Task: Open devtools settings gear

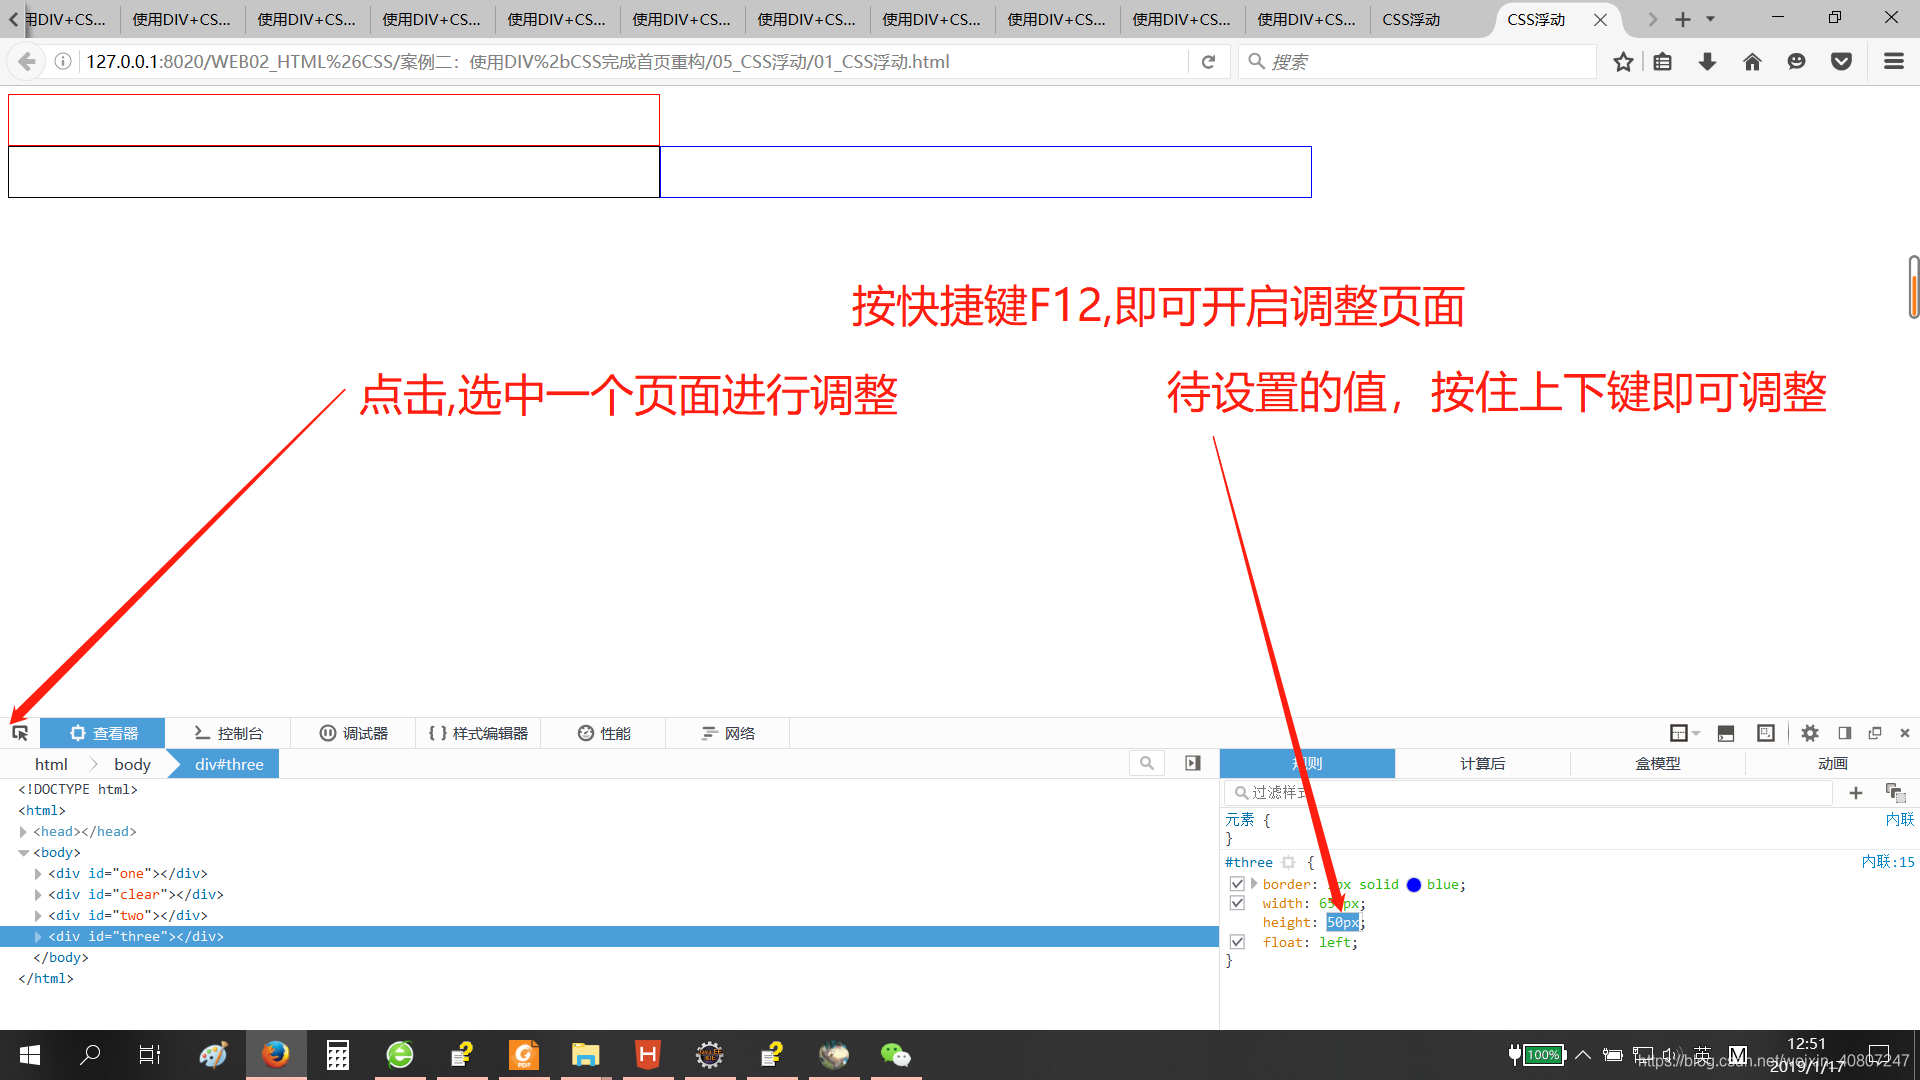Action: (1810, 733)
